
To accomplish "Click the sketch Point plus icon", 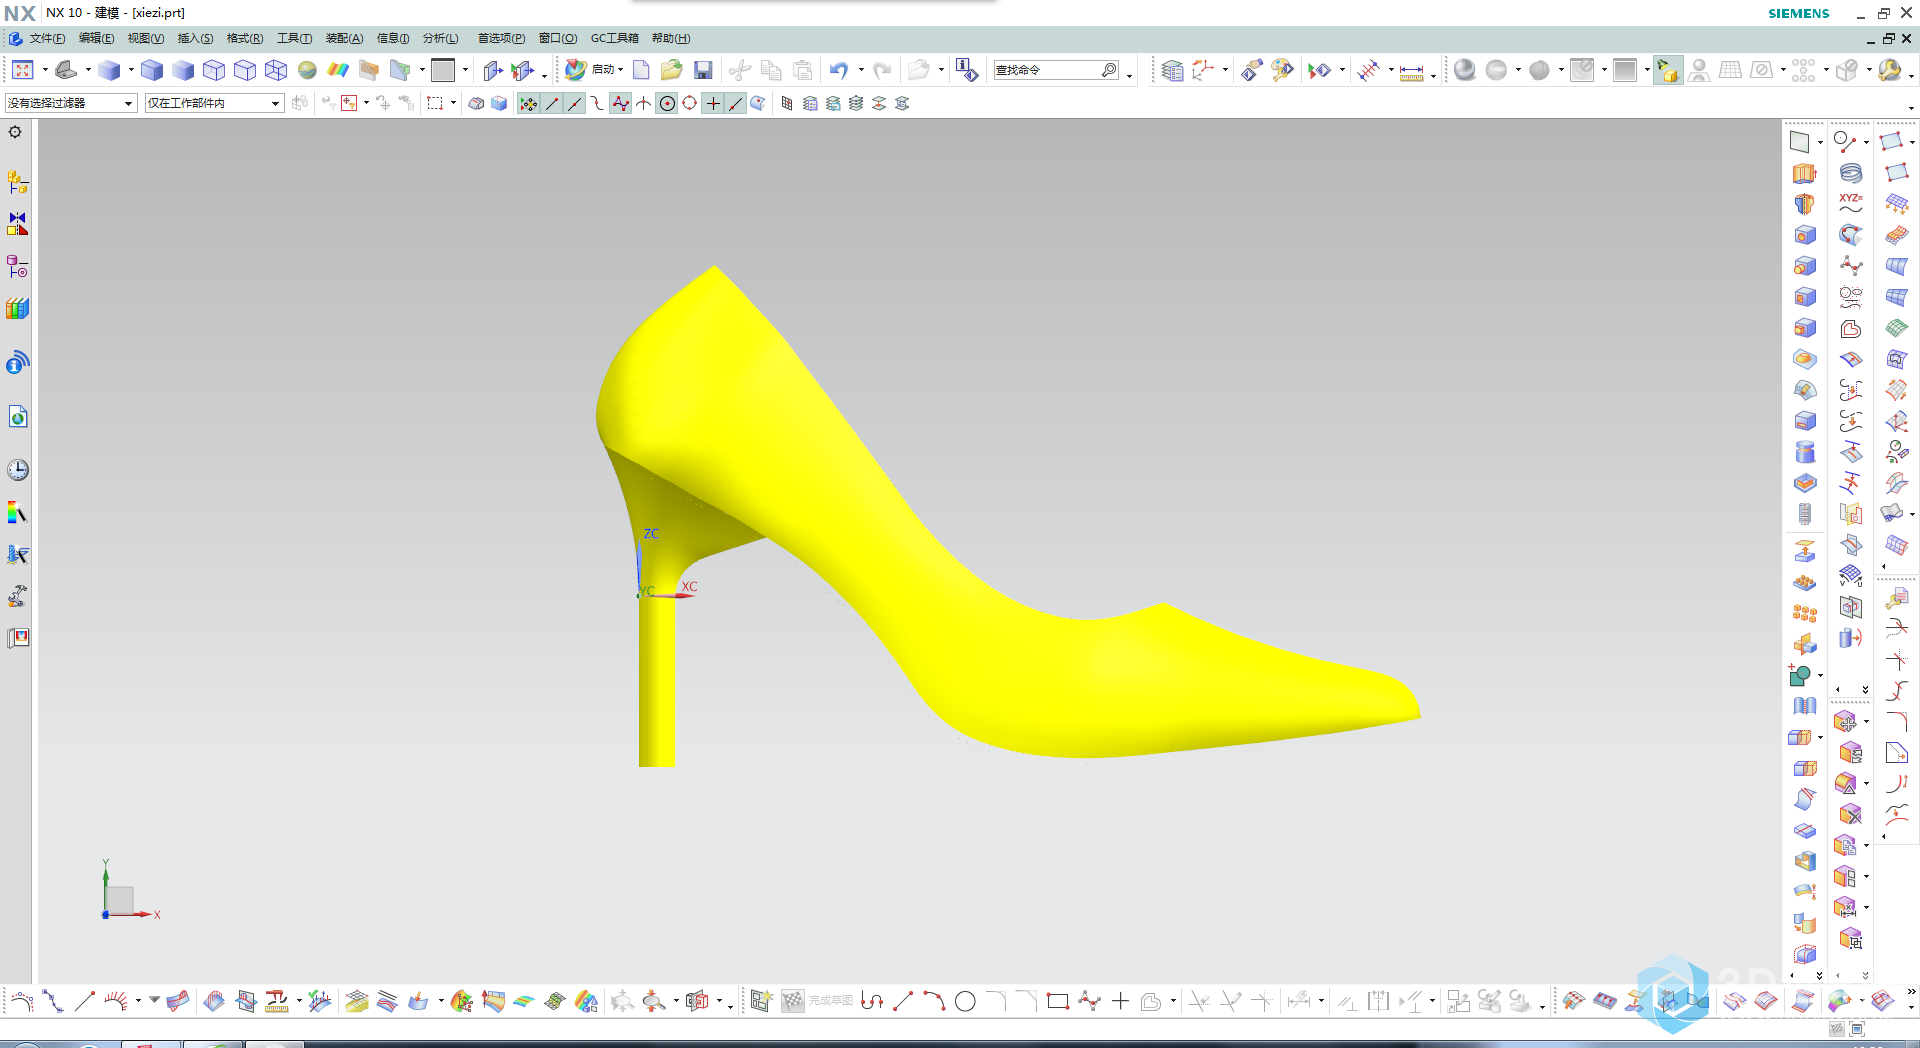I will pos(1120,1001).
